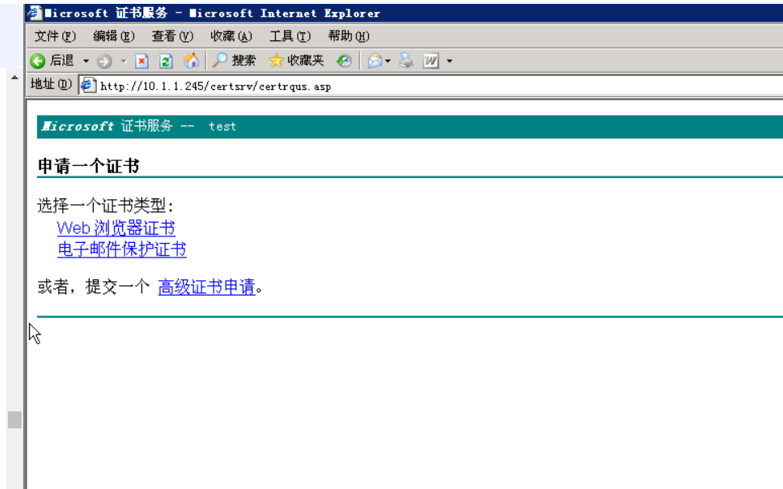This screenshot has width=783, height=489.
Task: Click the Microsoft 证书服务 banner text
Action: click(x=107, y=126)
